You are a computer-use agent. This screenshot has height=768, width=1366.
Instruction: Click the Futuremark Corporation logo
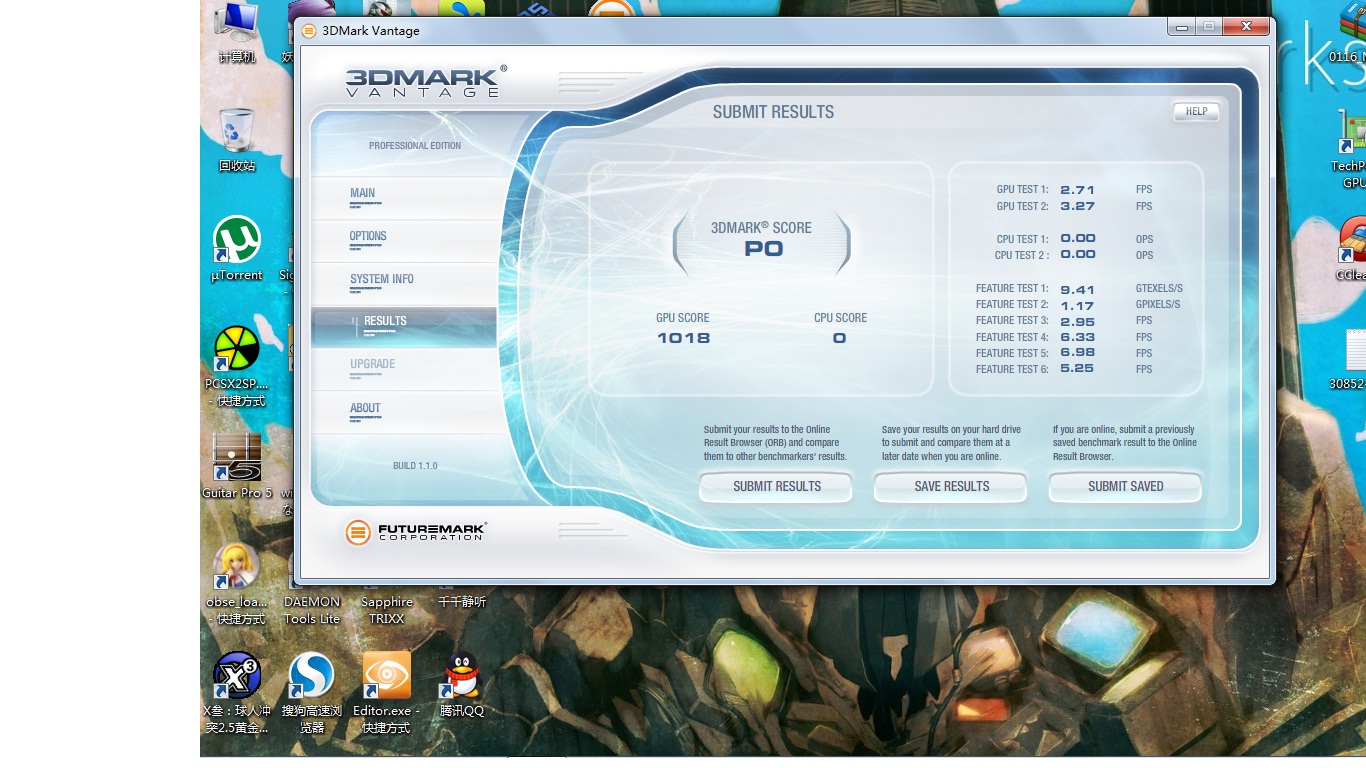[416, 532]
